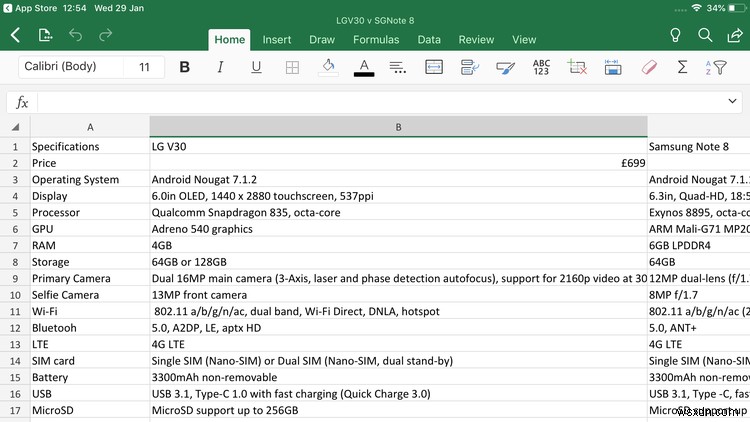
Task: Open insert and delete cells icon
Action: pos(577,67)
